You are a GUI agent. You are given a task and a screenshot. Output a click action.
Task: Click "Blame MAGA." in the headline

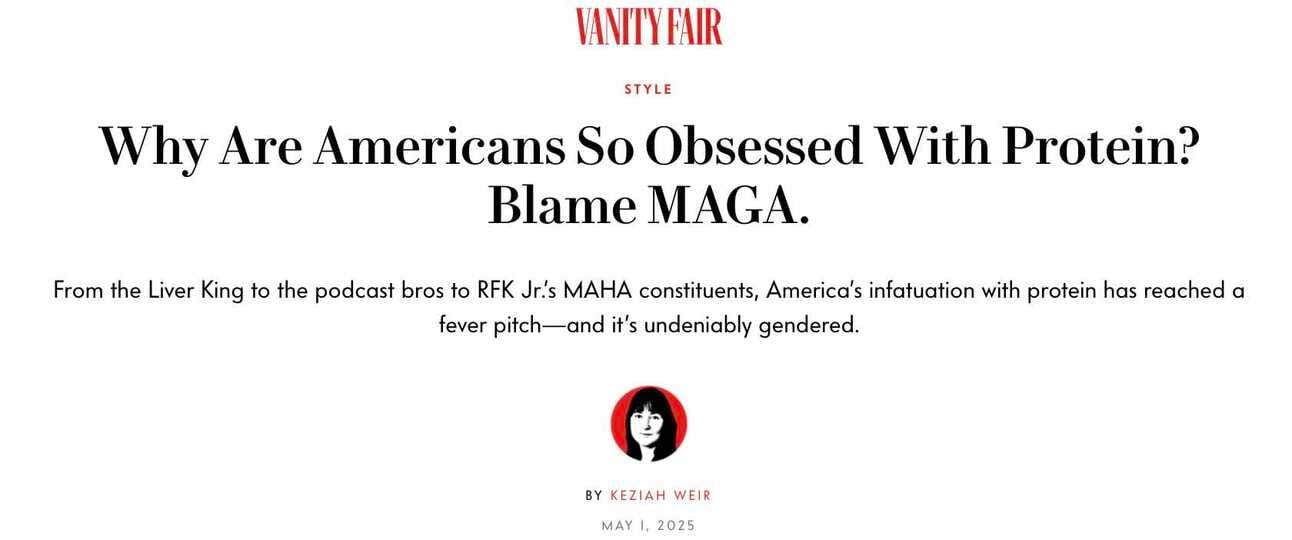(648, 206)
